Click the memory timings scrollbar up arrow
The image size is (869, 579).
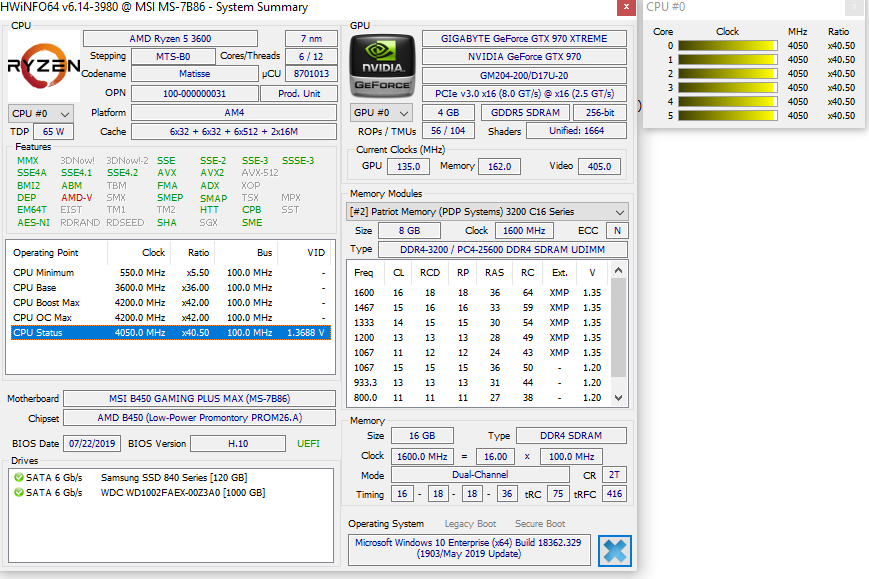point(618,270)
